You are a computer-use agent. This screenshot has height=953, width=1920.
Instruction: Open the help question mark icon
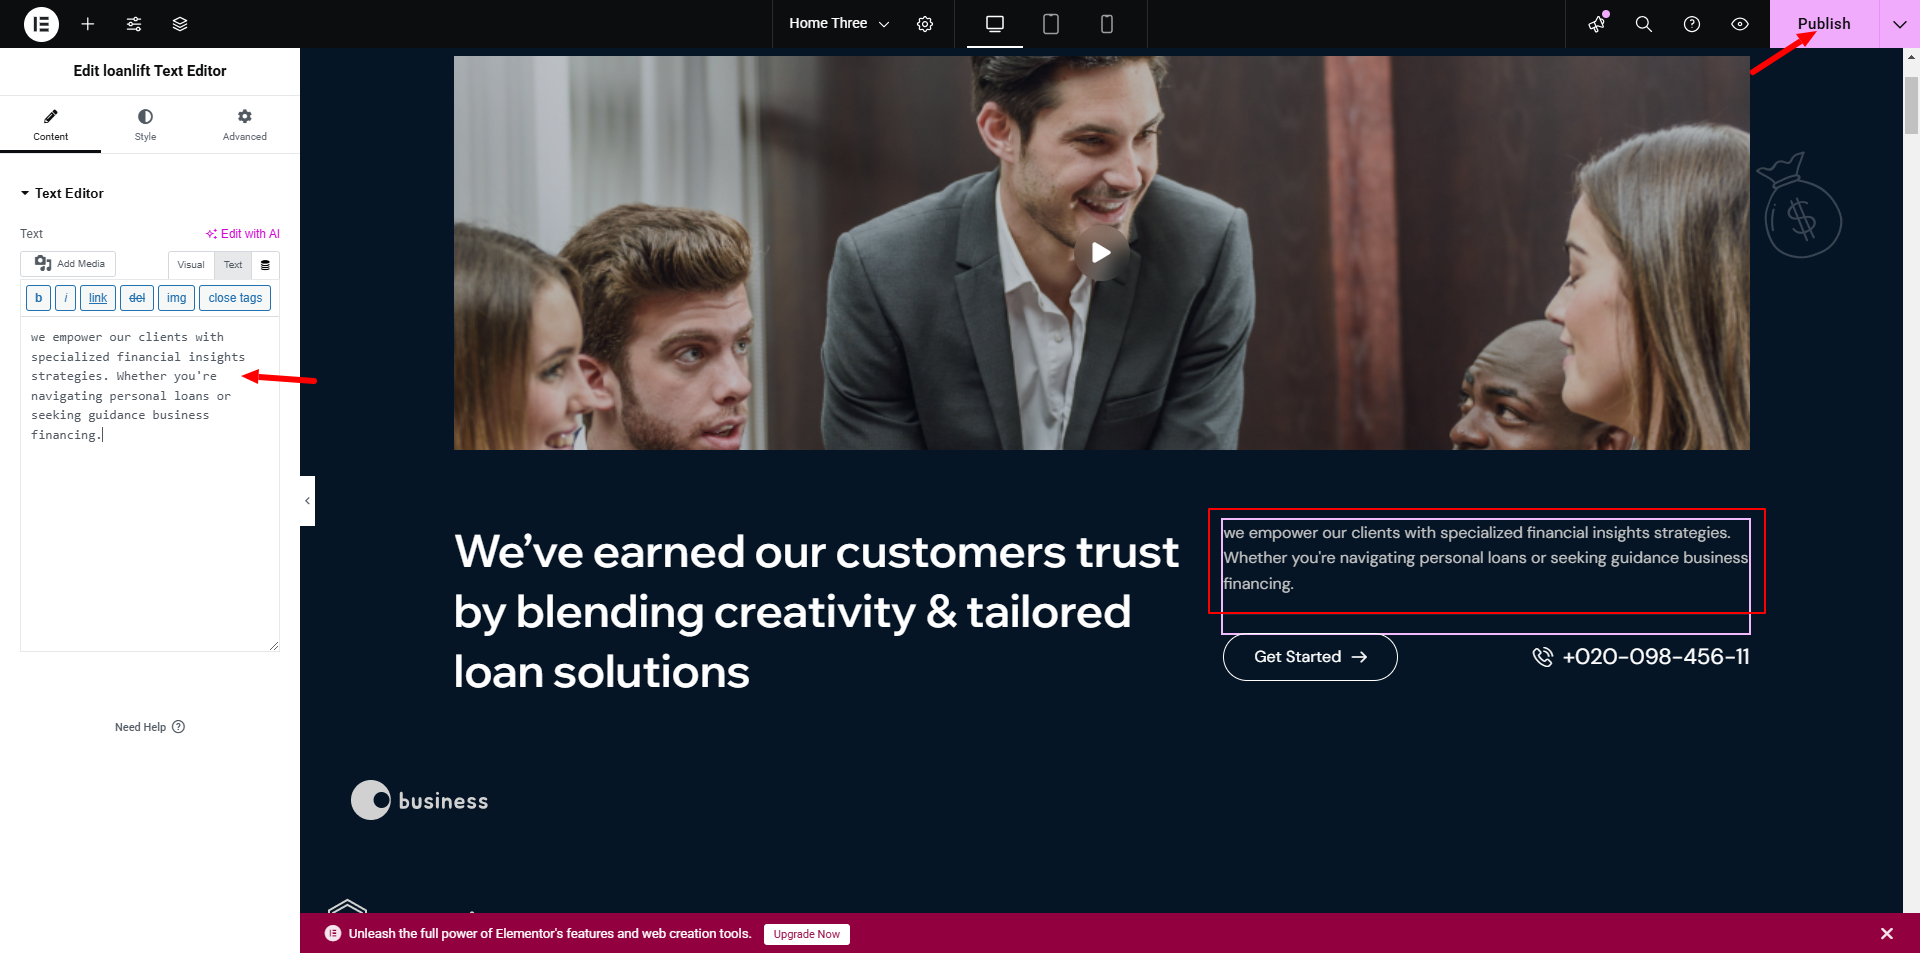[1691, 24]
